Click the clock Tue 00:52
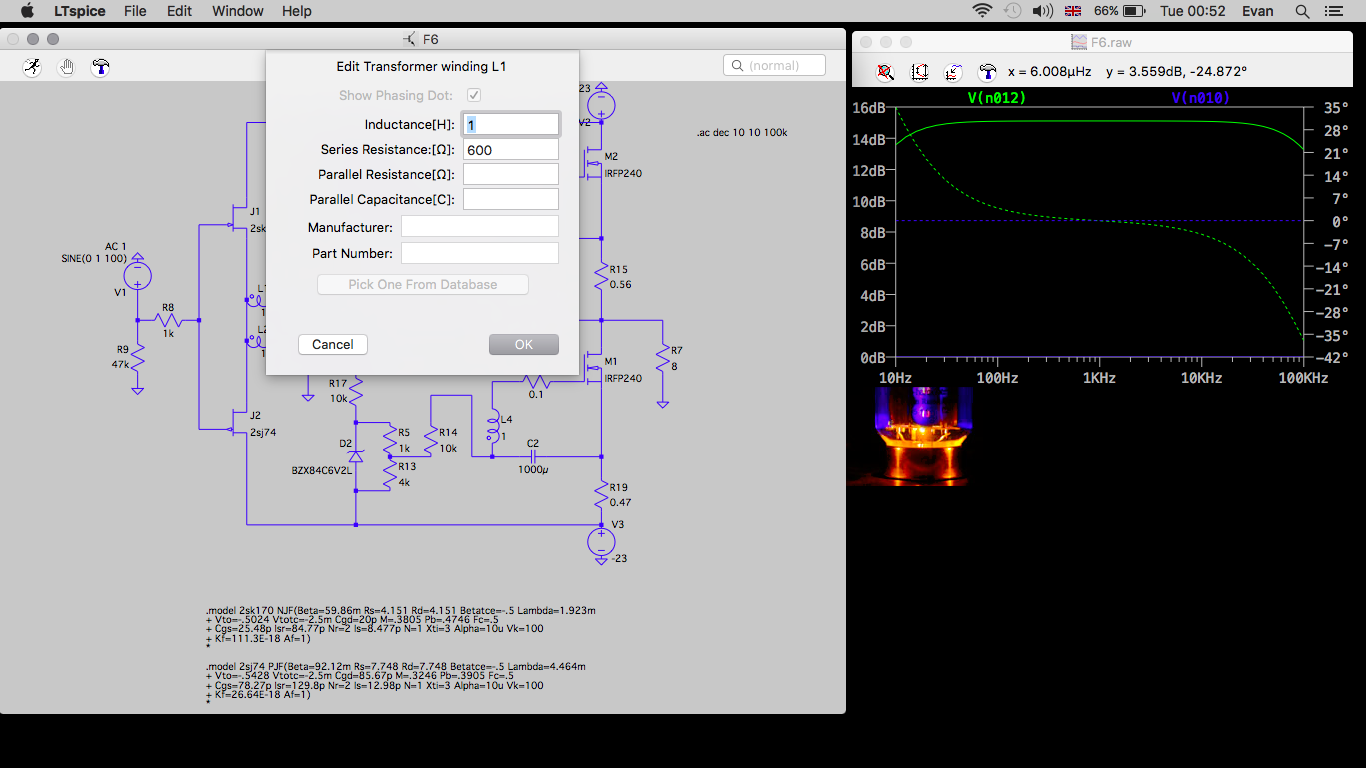 click(x=1192, y=11)
